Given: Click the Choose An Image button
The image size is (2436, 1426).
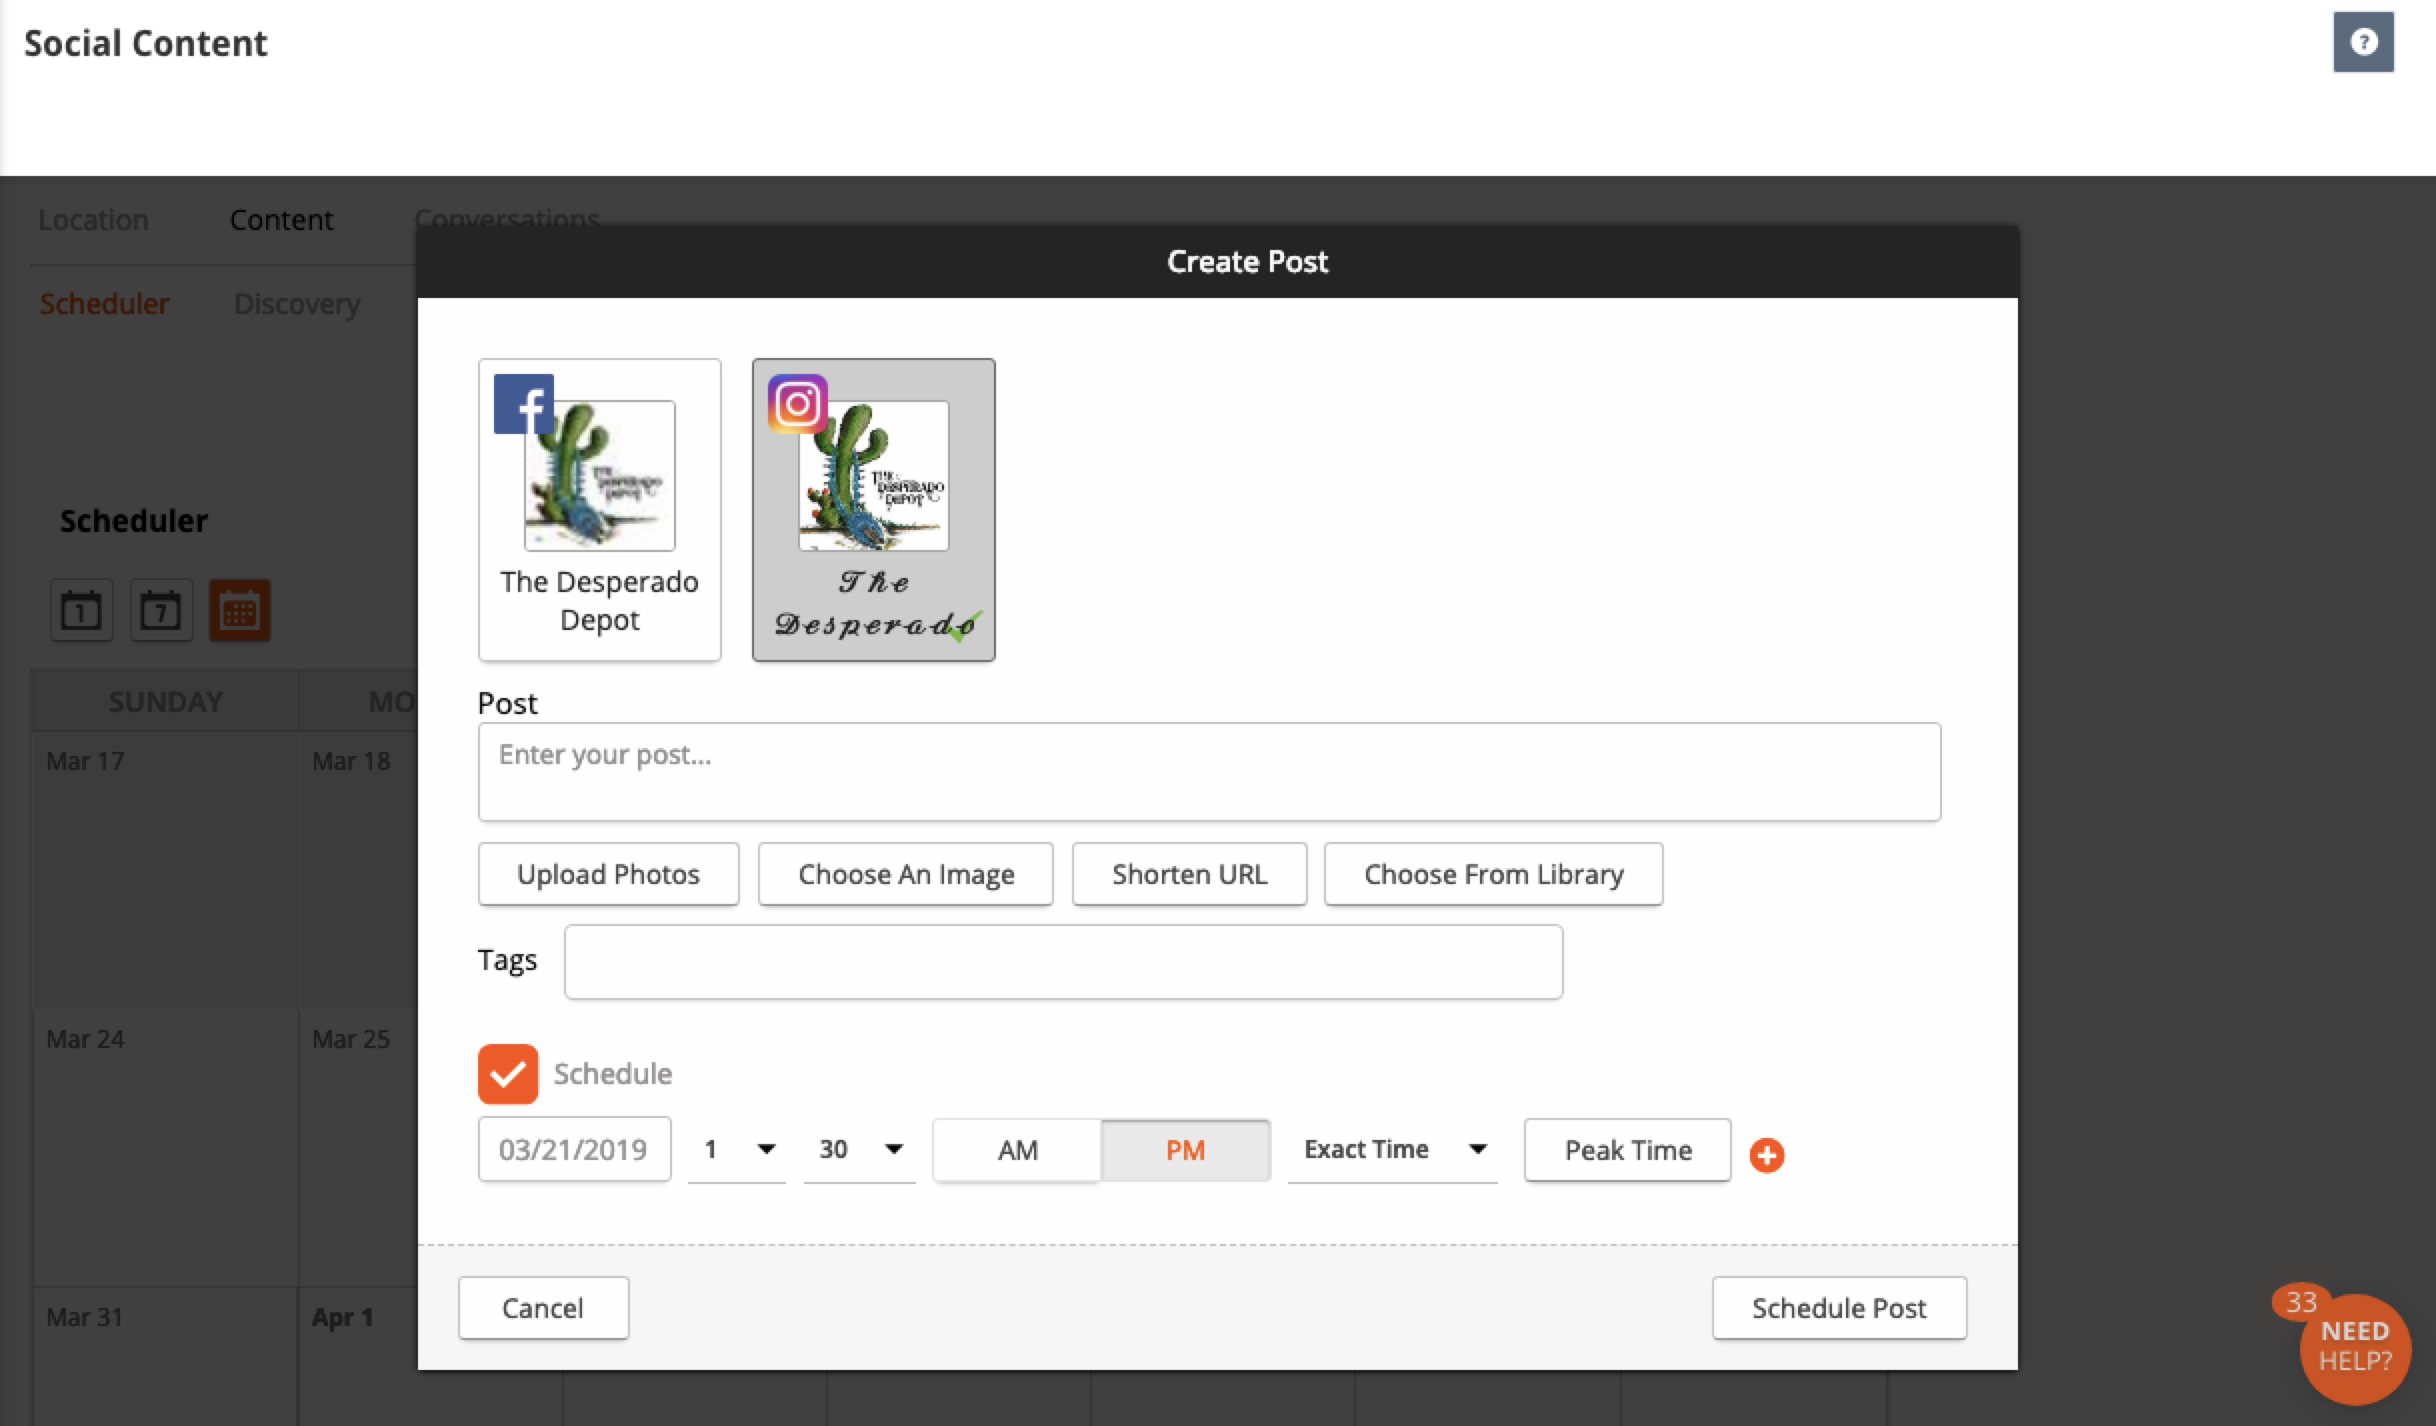Looking at the screenshot, I should pyautogui.click(x=906, y=874).
